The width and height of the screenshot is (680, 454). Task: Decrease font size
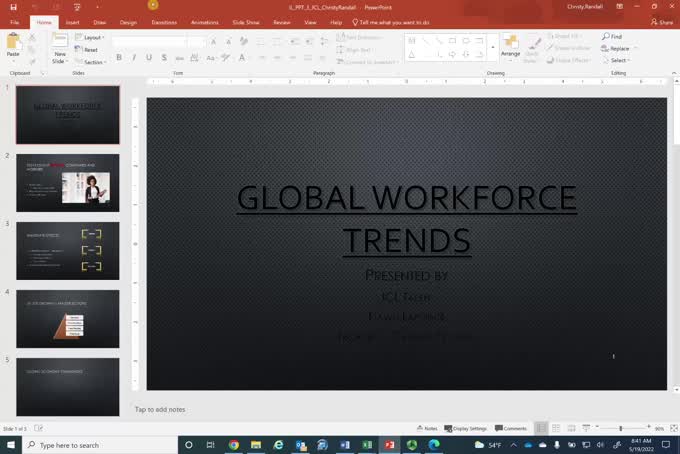228,42
